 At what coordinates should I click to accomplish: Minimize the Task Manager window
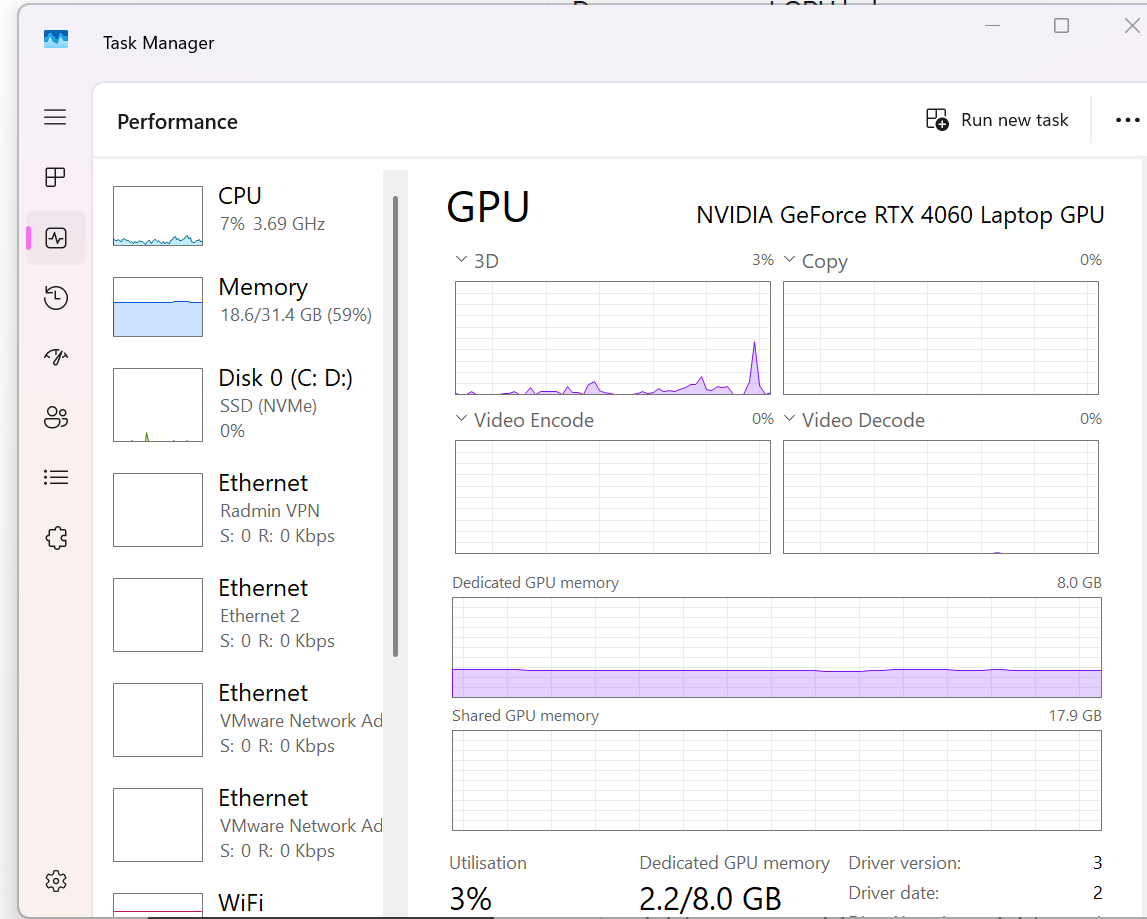(x=992, y=26)
